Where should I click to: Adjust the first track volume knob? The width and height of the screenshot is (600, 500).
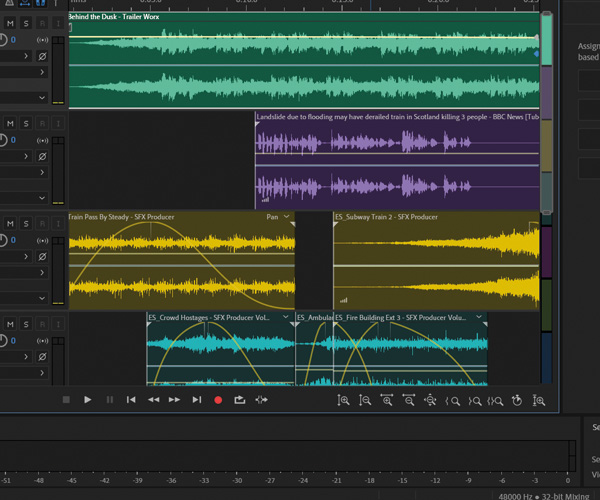click(x=3, y=40)
